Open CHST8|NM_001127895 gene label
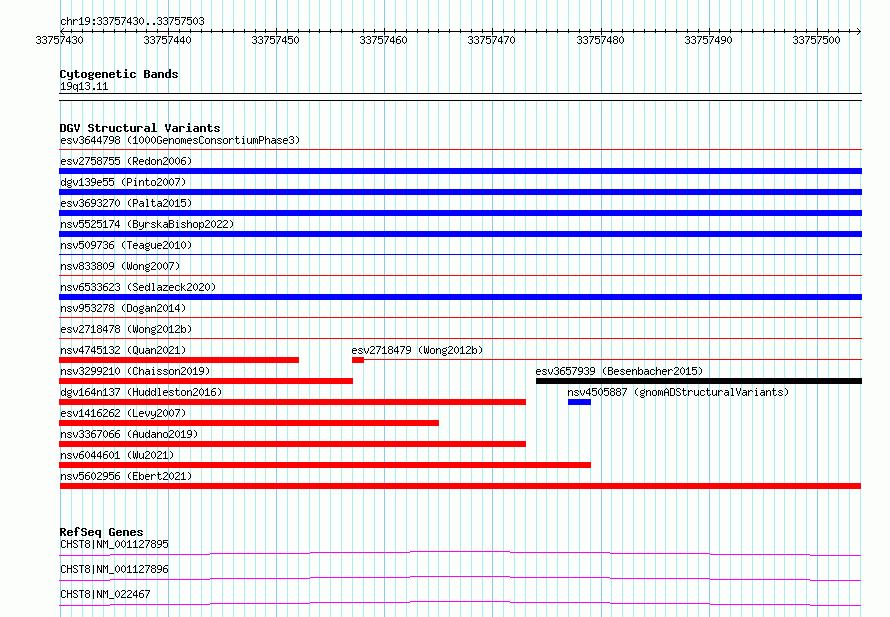The image size is (890, 617). (x=114, y=544)
